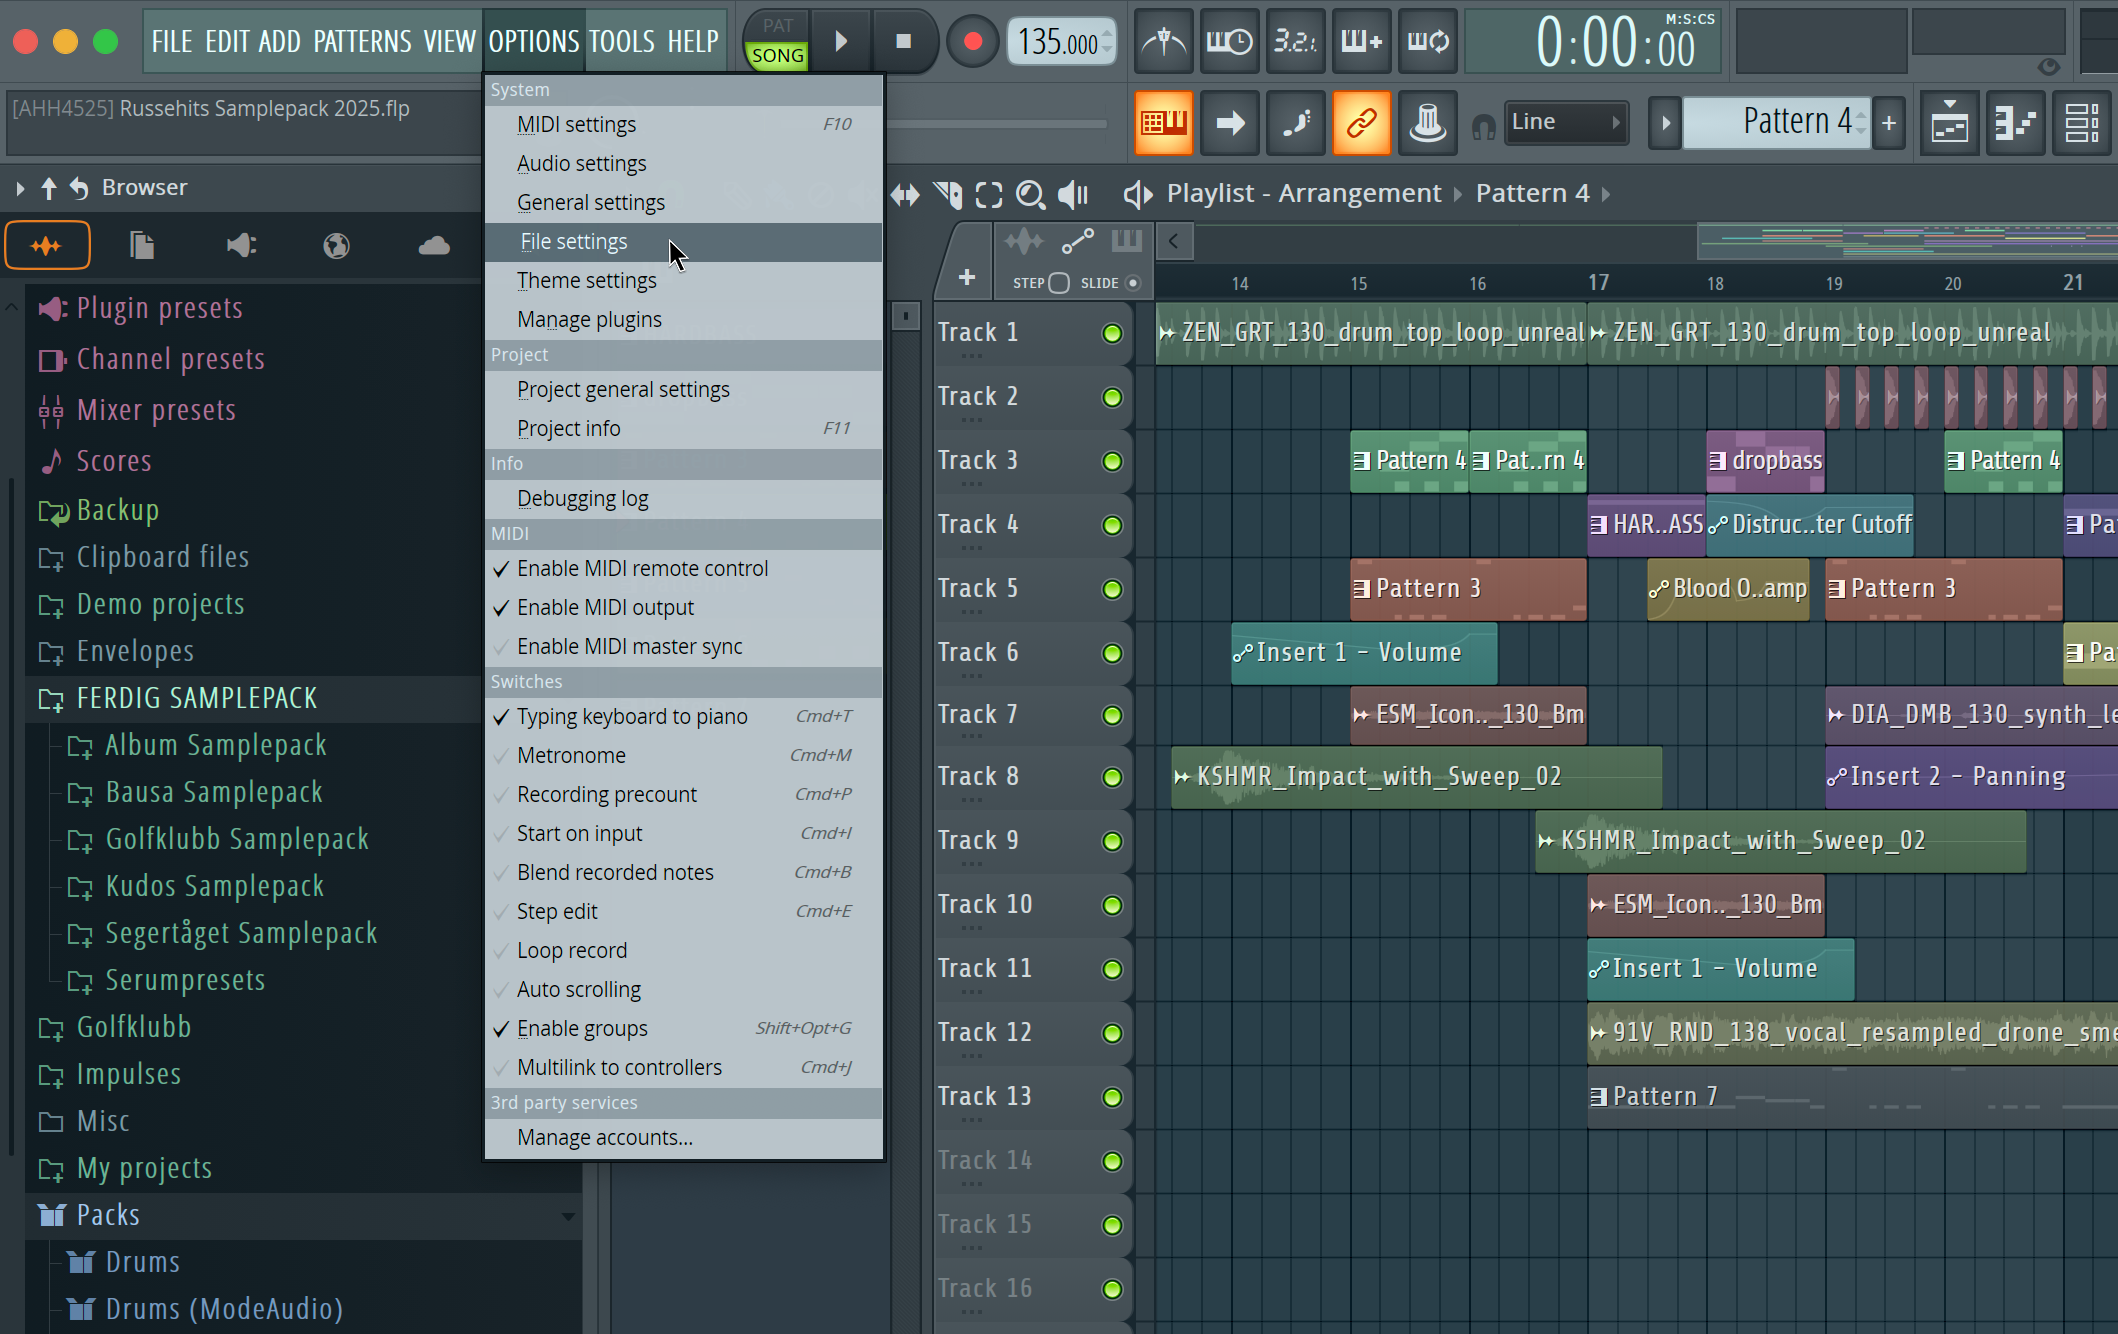Click the speaker mute tool in playlist toolbar
The height and width of the screenshot is (1334, 2118).
point(1074,194)
